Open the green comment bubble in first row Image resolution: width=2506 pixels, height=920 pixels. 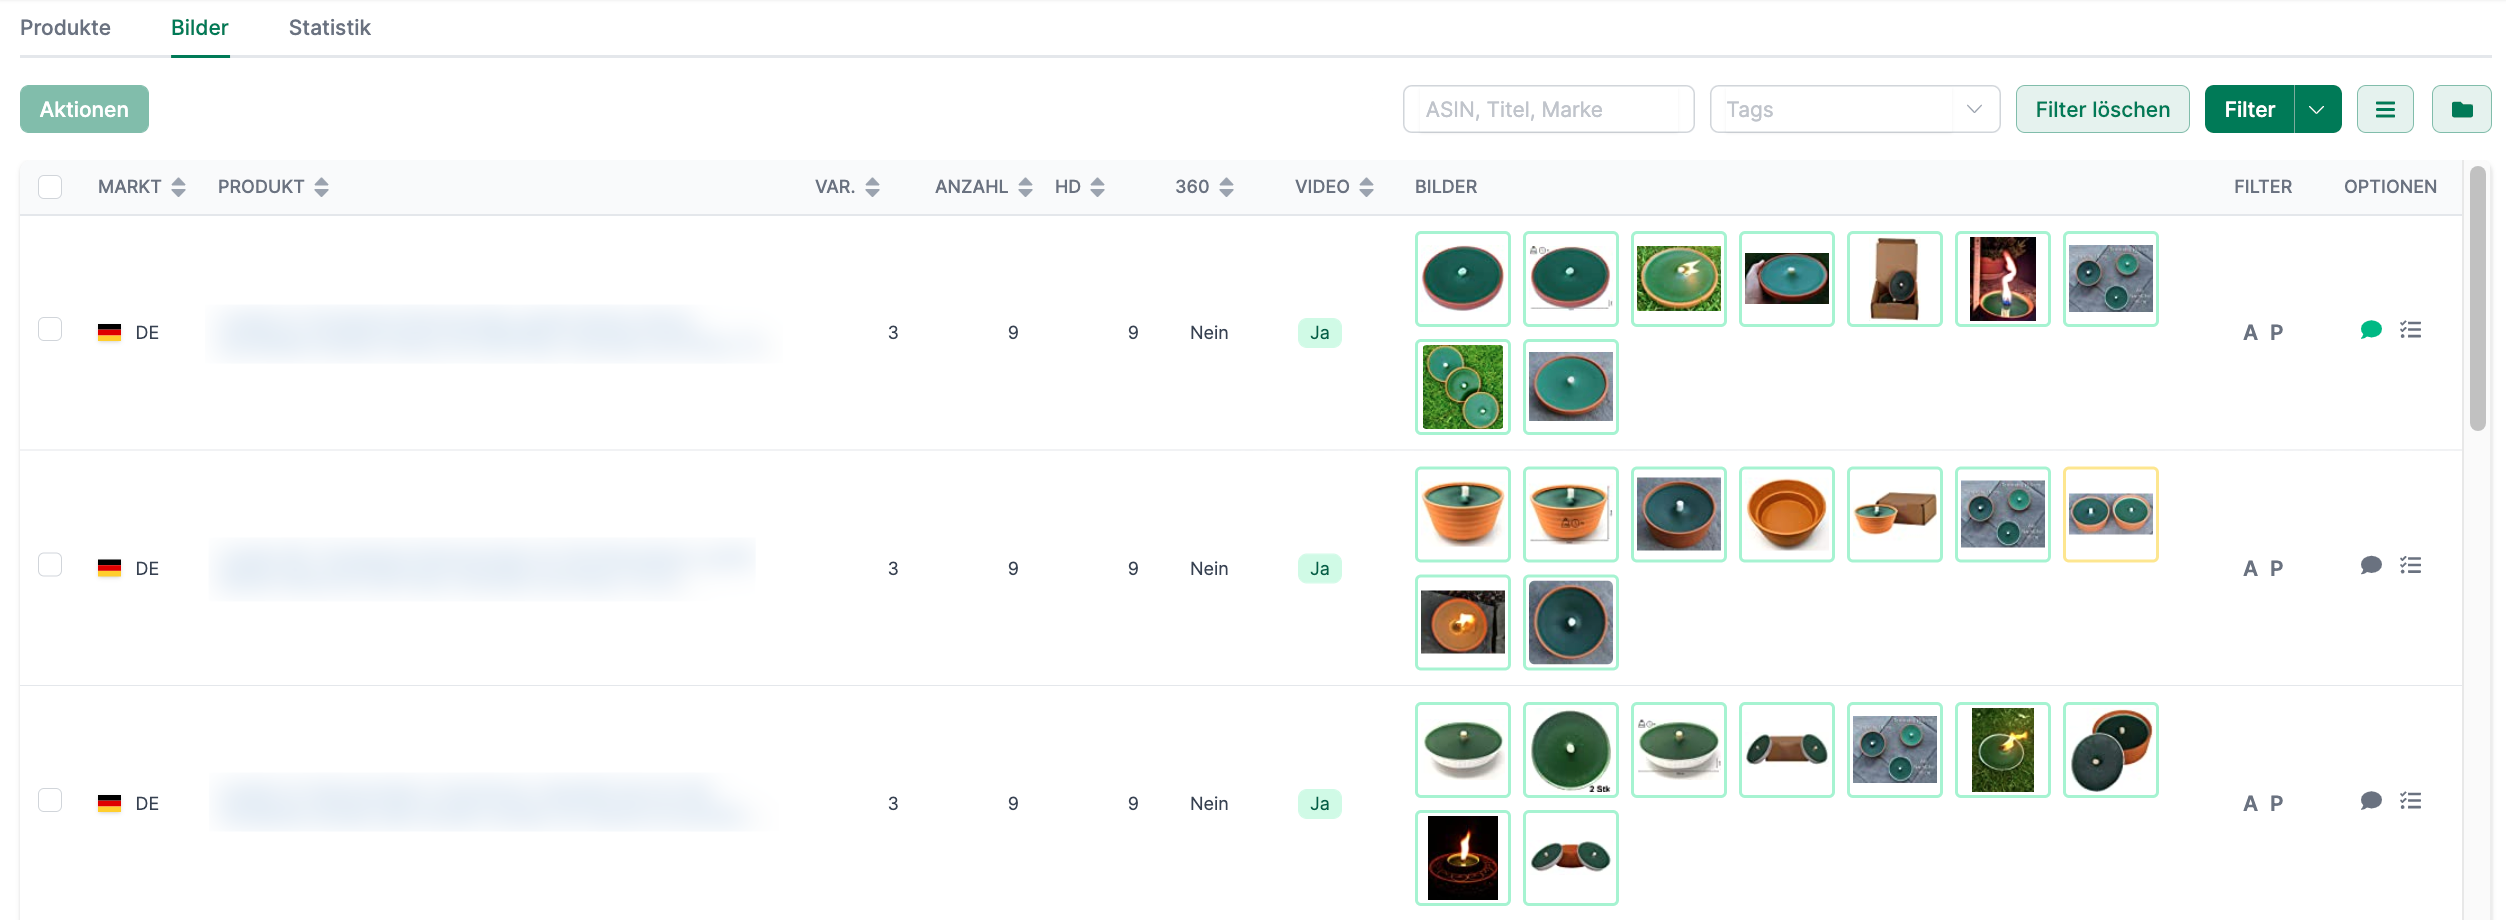2370,330
